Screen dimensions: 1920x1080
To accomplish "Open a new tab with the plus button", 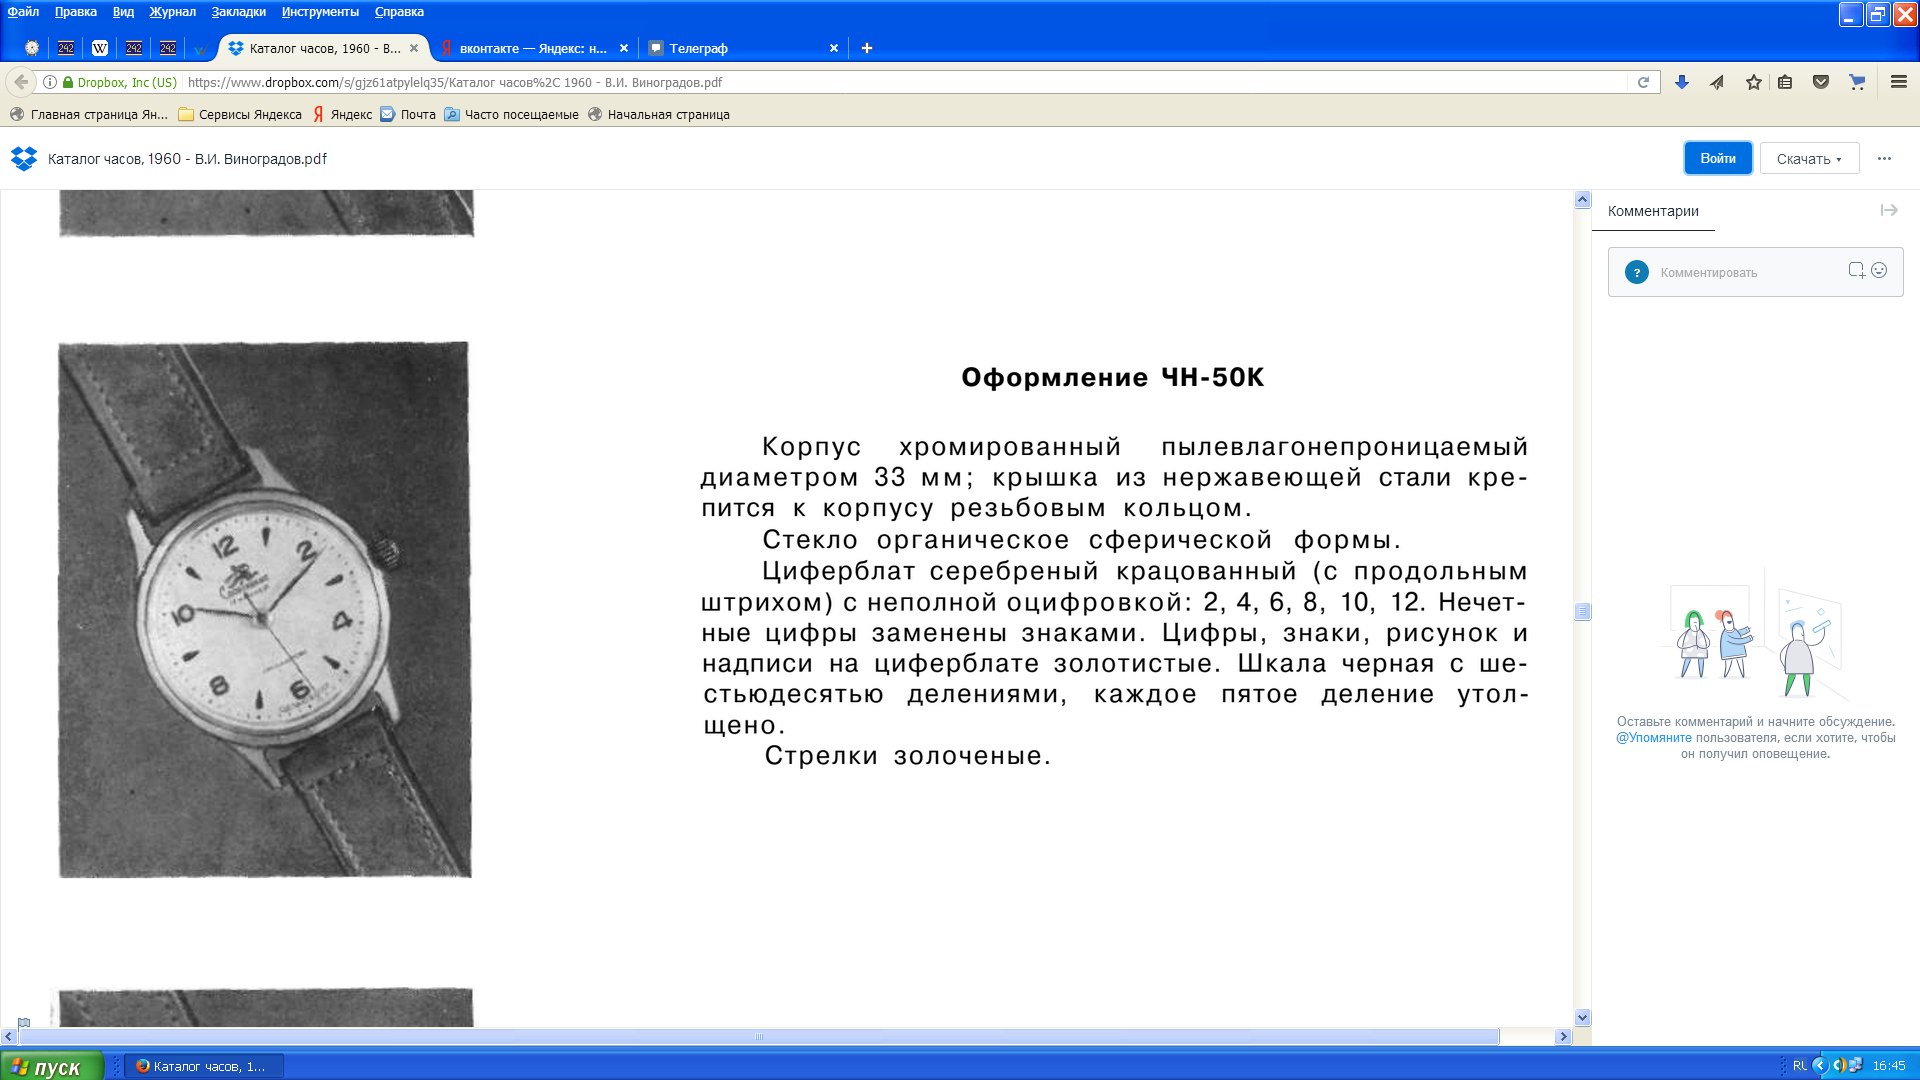I will point(866,48).
